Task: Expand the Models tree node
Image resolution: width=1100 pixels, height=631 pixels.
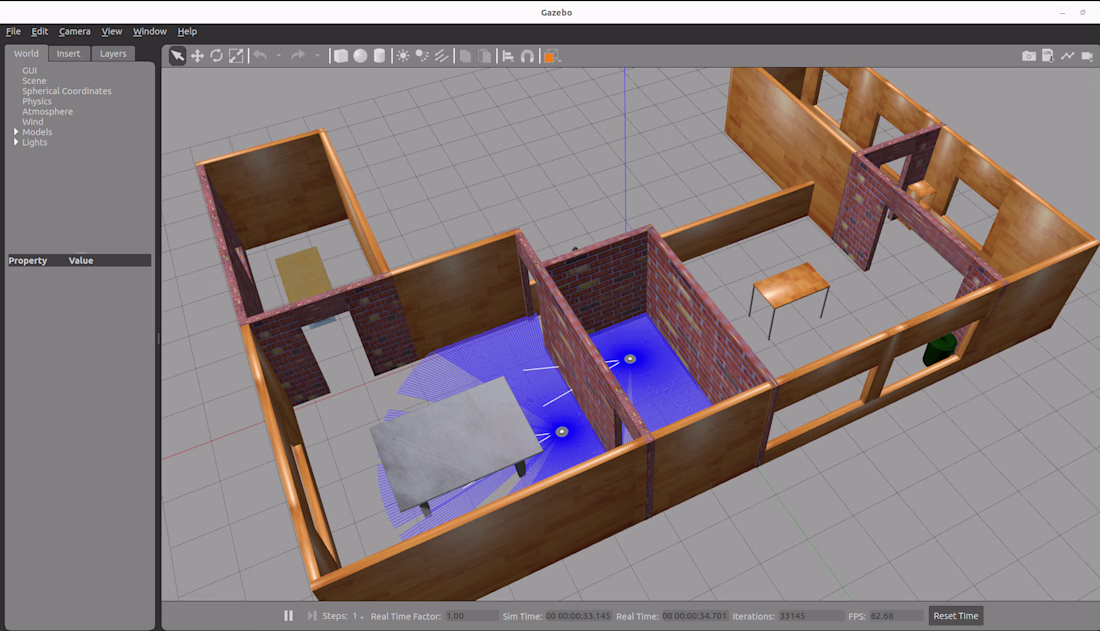Action: pyautogui.click(x=16, y=132)
